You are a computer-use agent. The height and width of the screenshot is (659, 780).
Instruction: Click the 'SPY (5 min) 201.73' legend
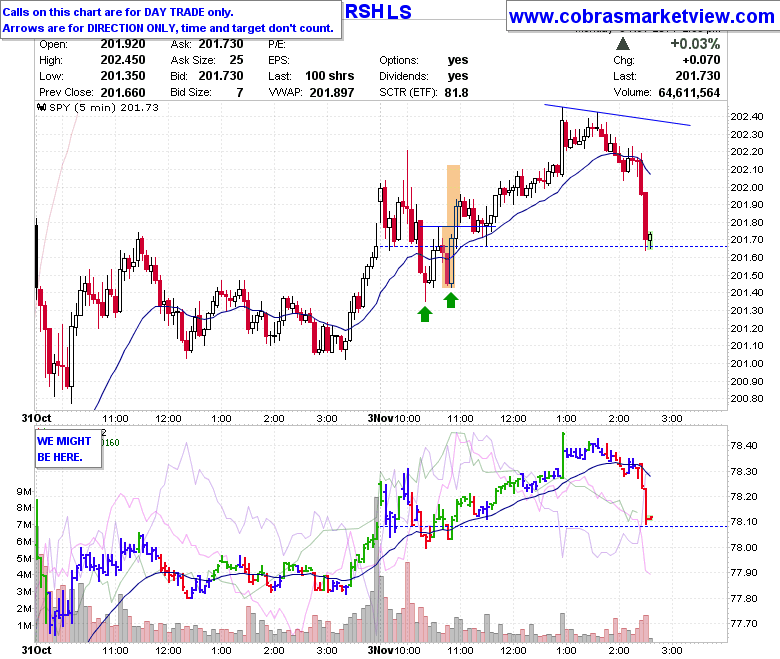[104, 107]
